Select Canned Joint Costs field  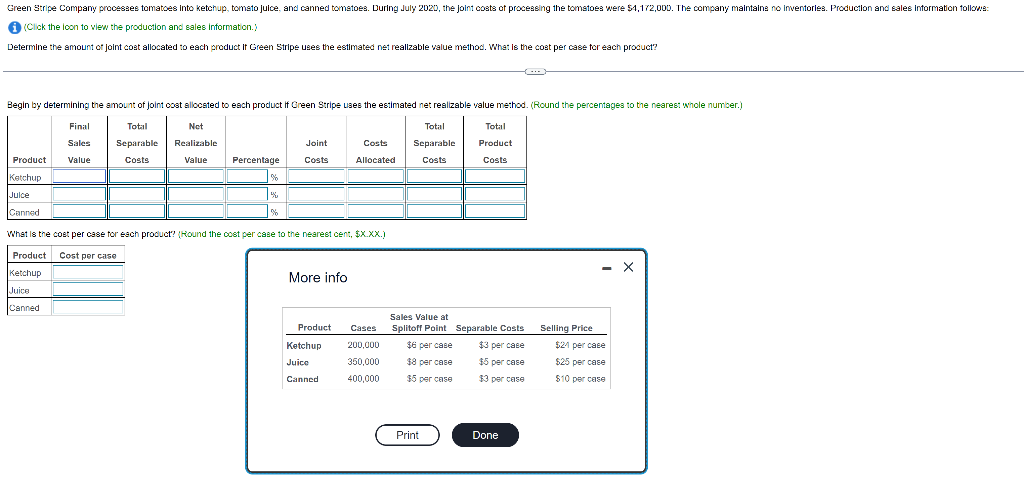click(316, 211)
